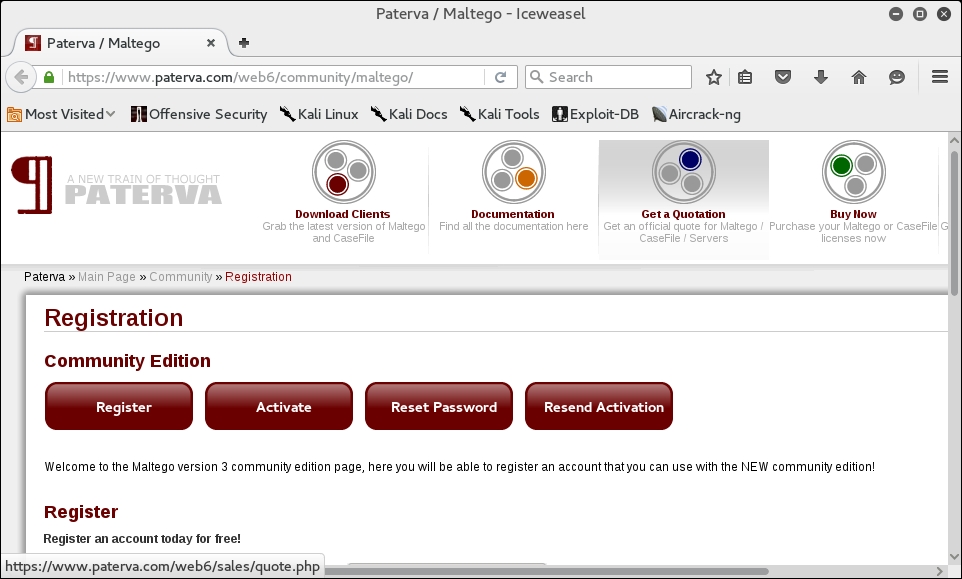
Task: Click the Download Clients menu label
Action: click(342, 214)
